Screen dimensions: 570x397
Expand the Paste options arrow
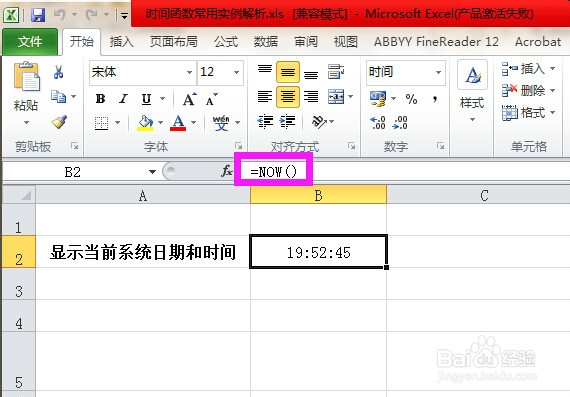(26, 123)
